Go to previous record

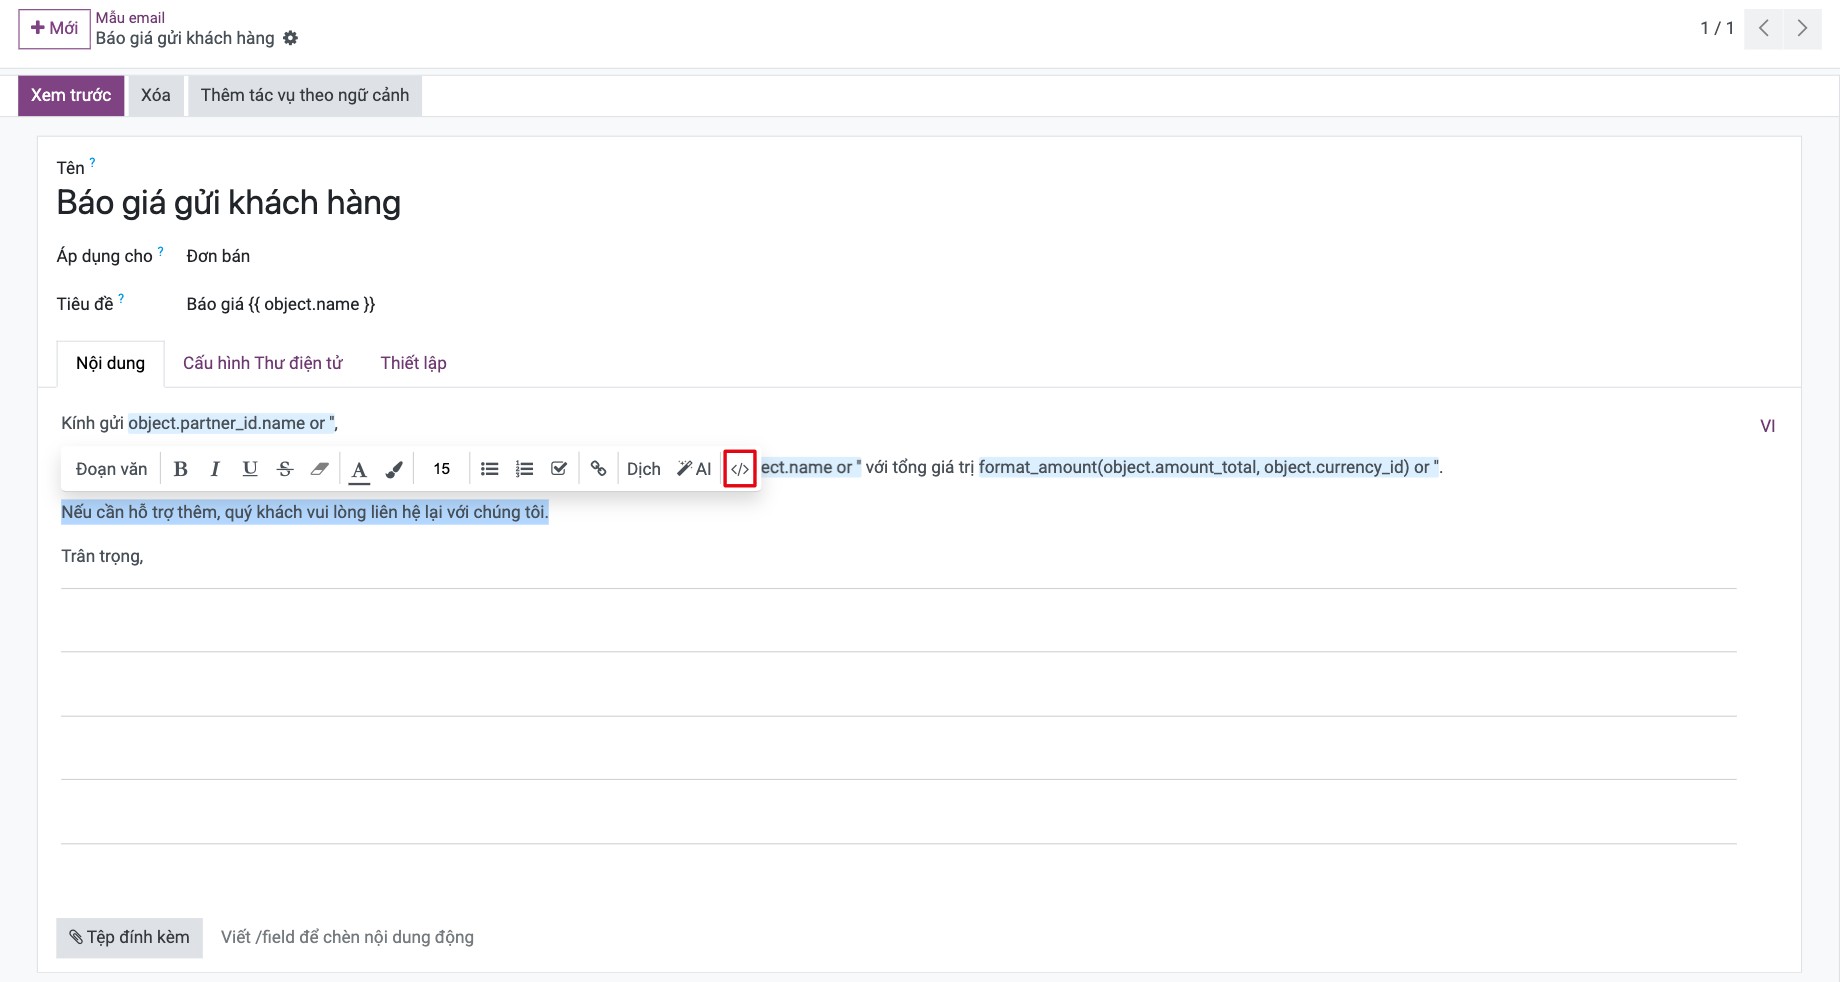point(1764,28)
